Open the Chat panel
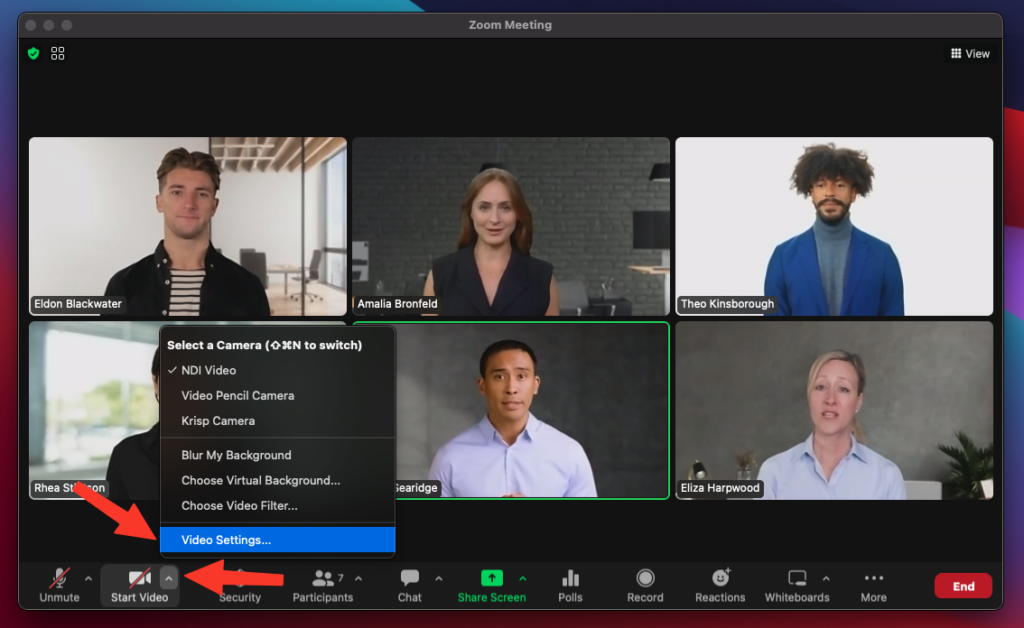1024x628 pixels. (x=409, y=585)
